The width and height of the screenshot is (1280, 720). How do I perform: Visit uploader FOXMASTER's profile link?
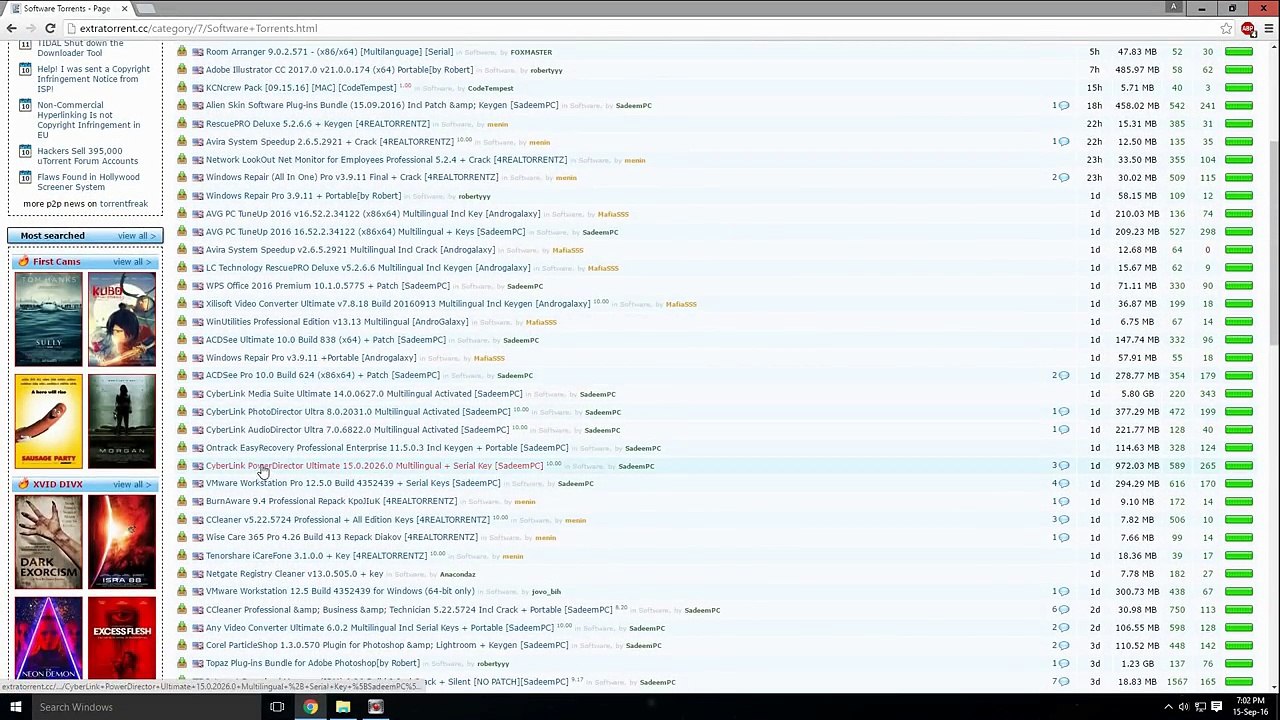tap(531, 52)
